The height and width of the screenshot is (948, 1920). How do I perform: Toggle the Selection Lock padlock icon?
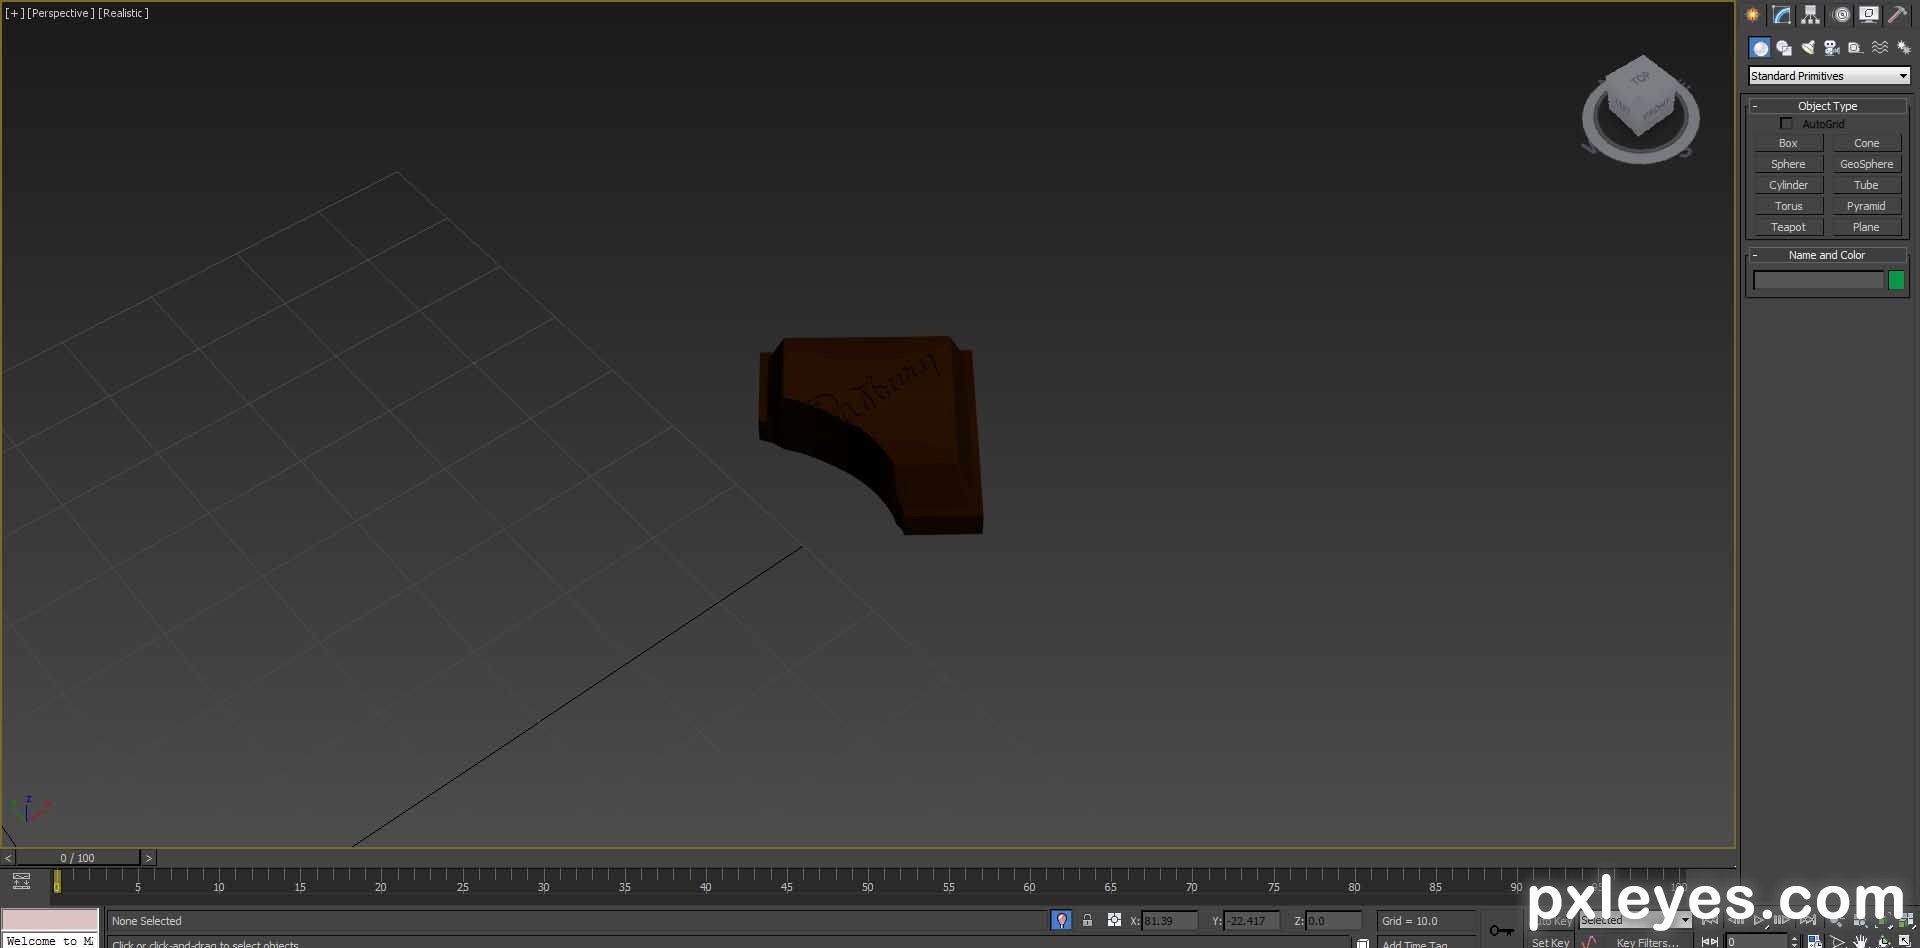click(1087, 920)
